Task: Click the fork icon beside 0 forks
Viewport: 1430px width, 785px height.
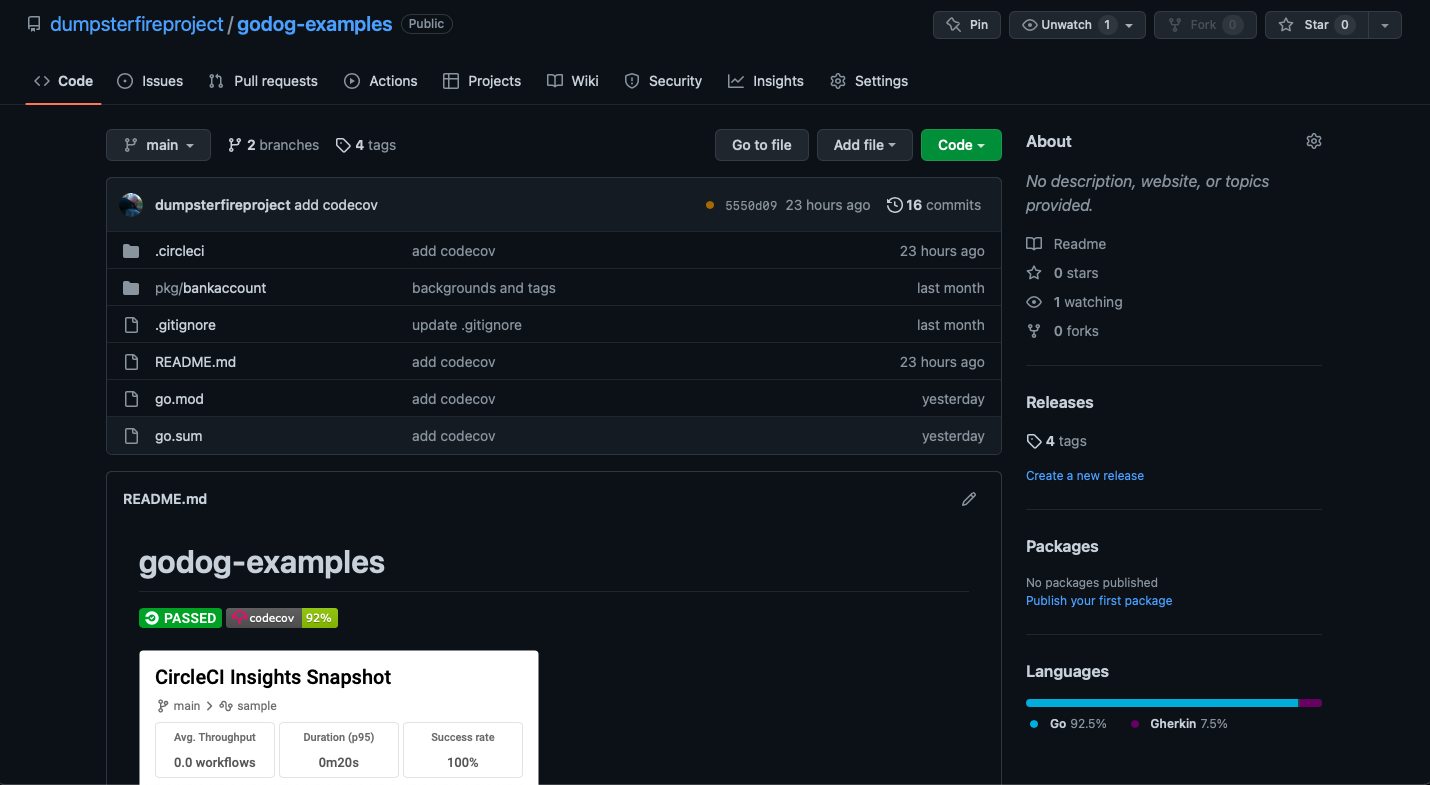Action: (x=1034, y=331)
